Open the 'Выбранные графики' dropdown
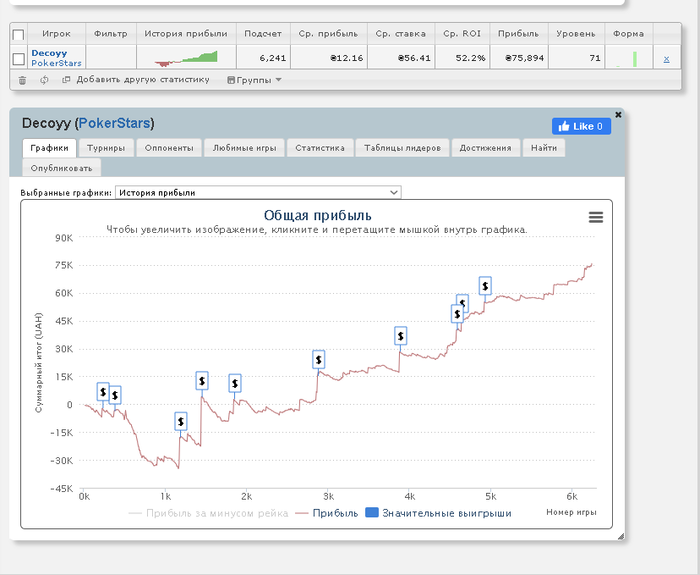 (258, 192)
